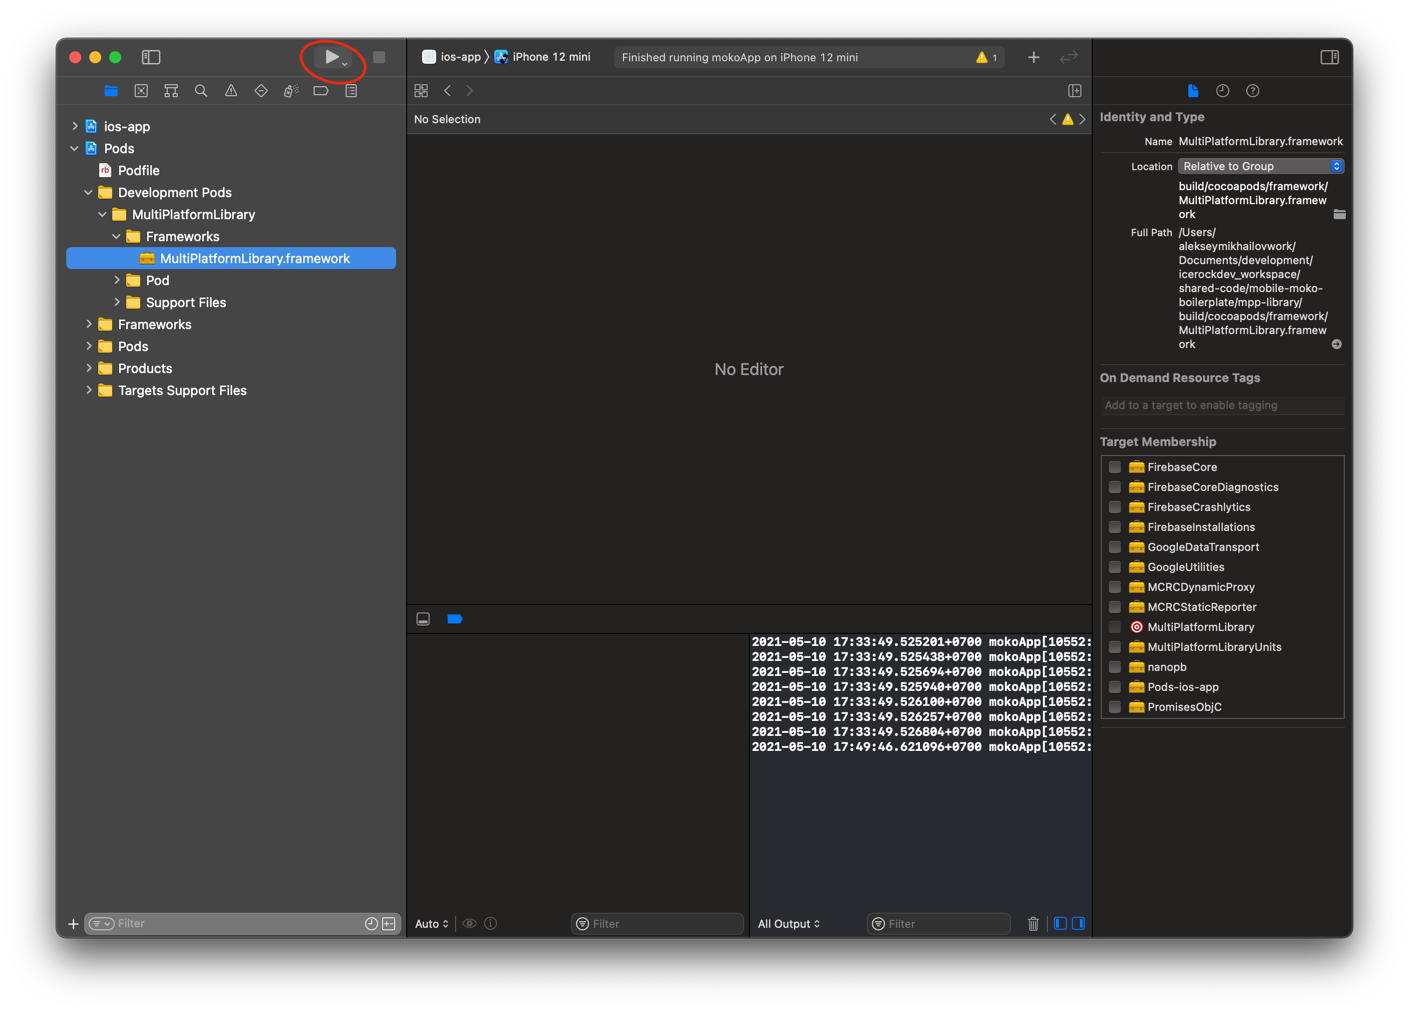
Task: Open the Breakpoint navigator
Action: pos(321,91)
